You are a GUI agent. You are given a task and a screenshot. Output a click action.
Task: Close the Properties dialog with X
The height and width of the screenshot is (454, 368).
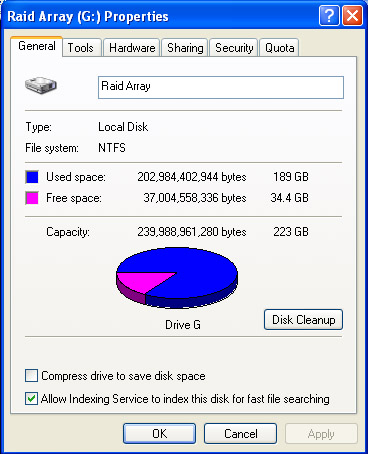pos(352,15)
